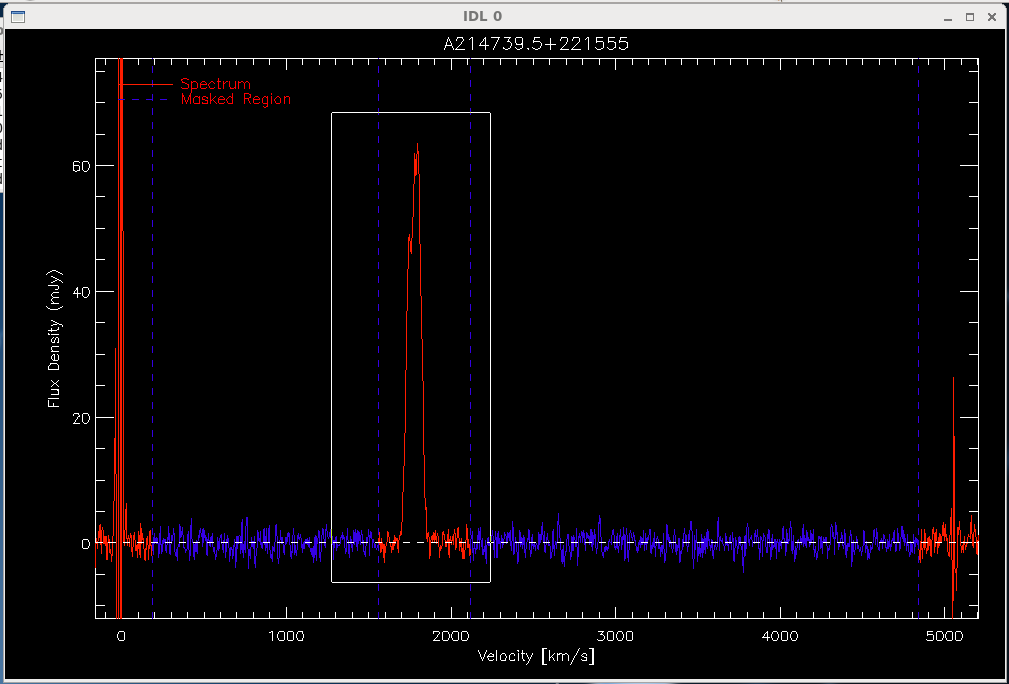Click the "4000" velocity tick label
Screen dimensions: 1009x684
click(781, 636)
